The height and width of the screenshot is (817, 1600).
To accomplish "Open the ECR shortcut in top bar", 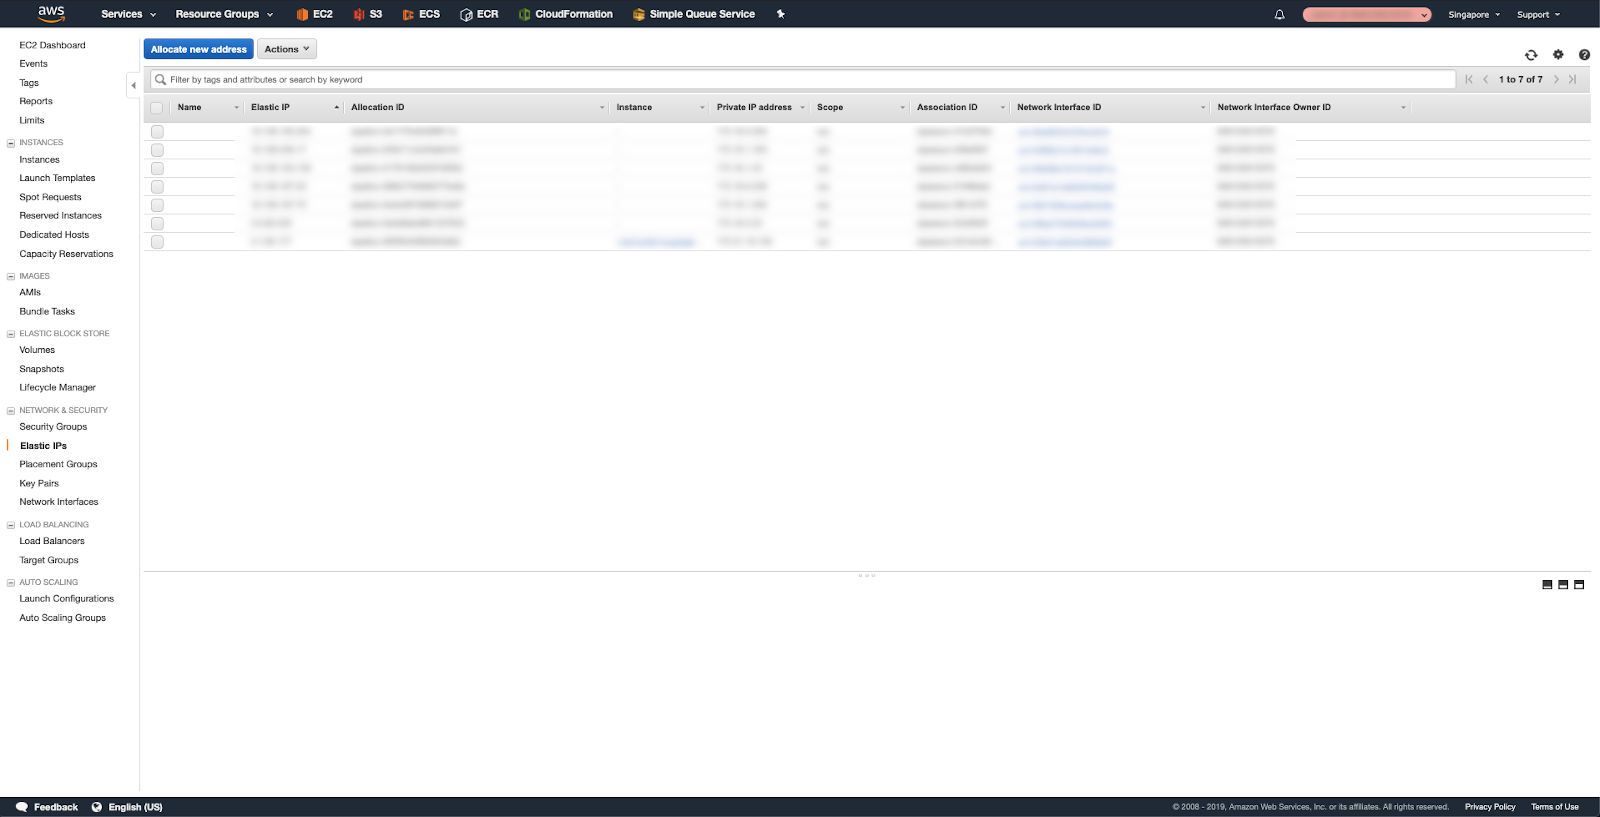I will (x=479, y=14).
